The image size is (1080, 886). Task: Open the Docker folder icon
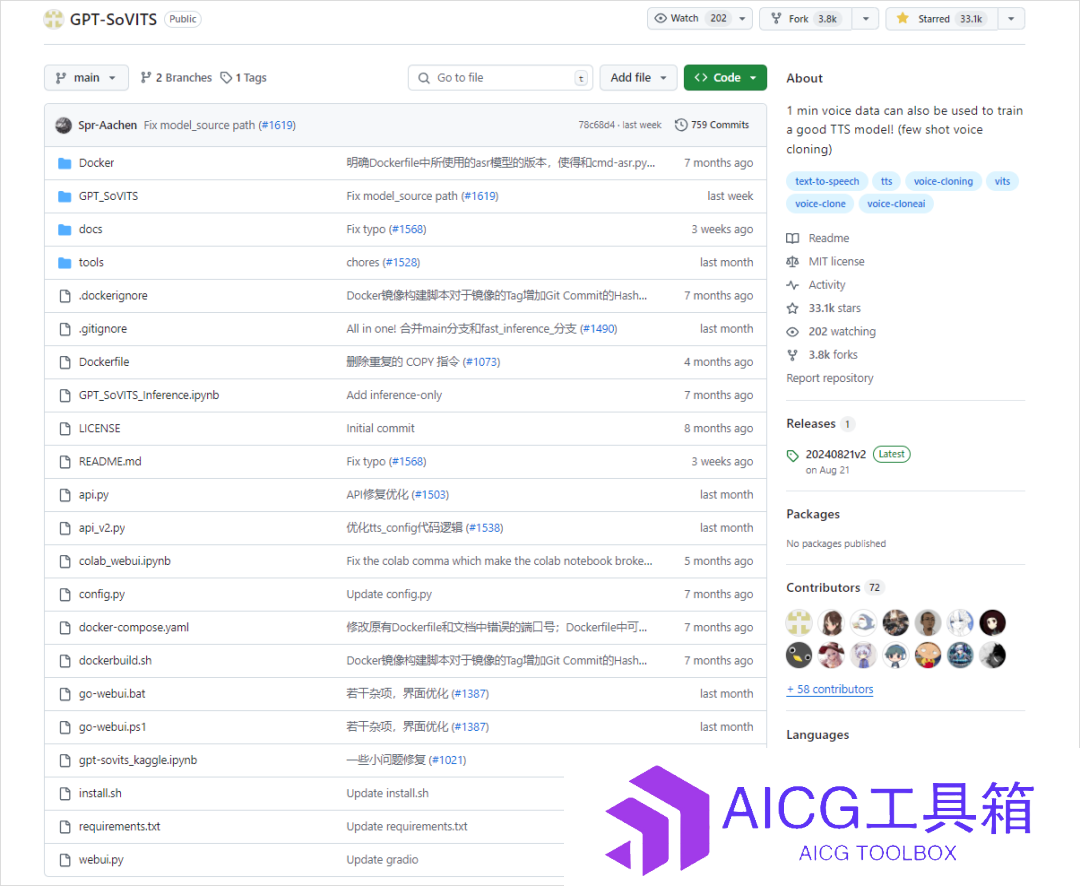coord(65,163)
